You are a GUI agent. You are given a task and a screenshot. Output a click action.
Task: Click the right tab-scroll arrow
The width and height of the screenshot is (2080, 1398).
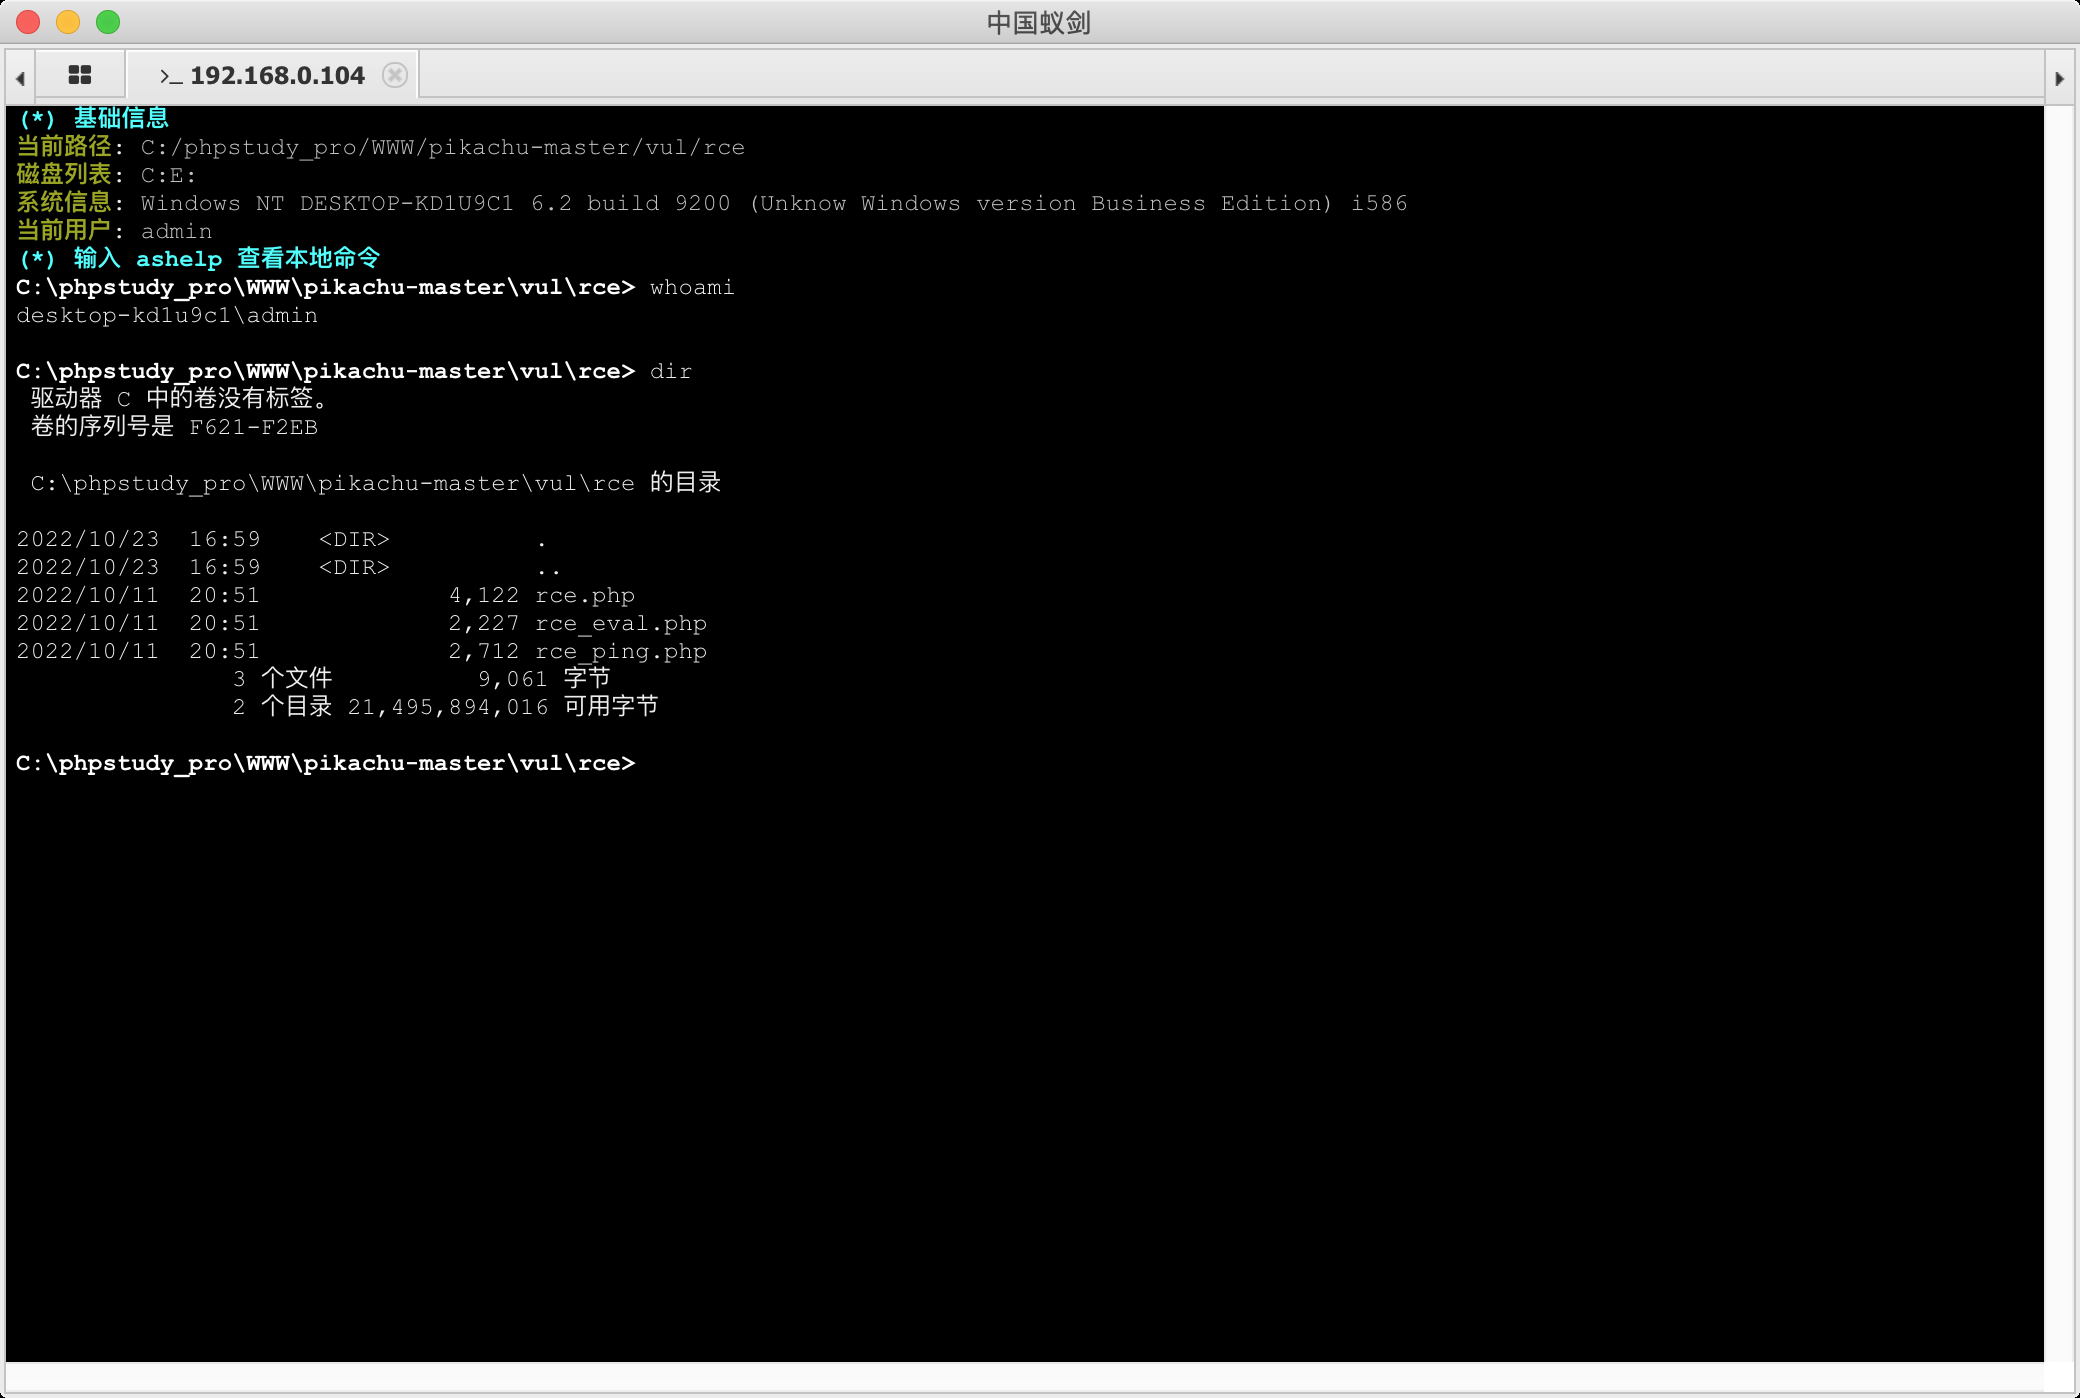coord(2060,77)
